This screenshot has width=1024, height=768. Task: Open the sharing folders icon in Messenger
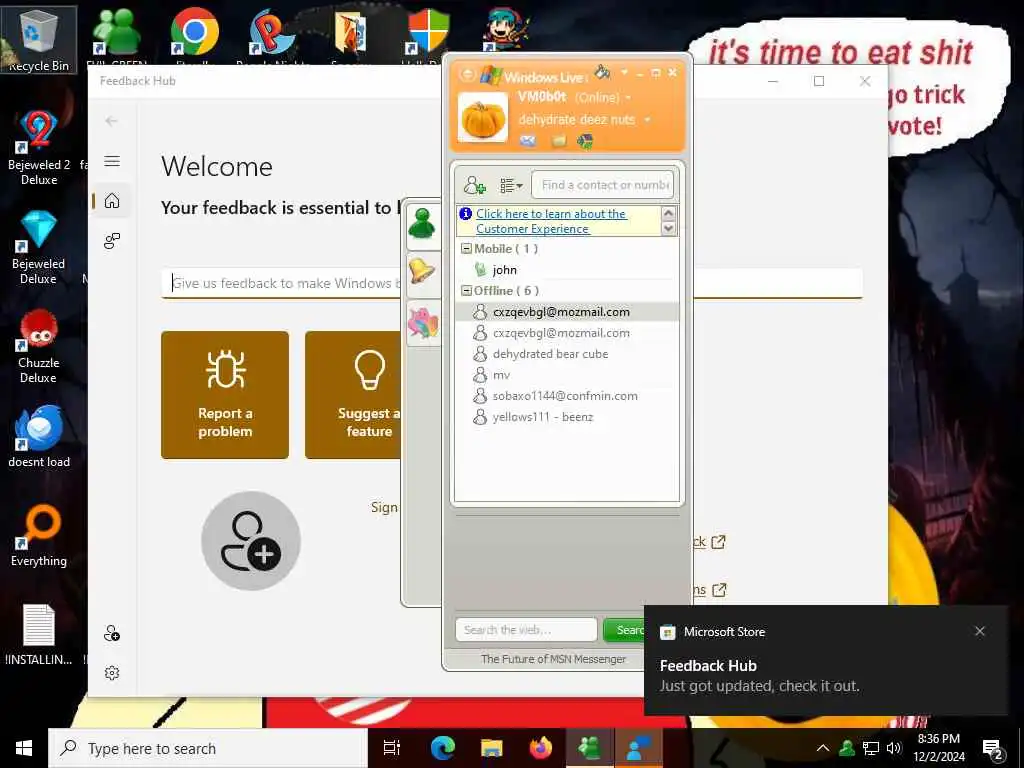558,140
